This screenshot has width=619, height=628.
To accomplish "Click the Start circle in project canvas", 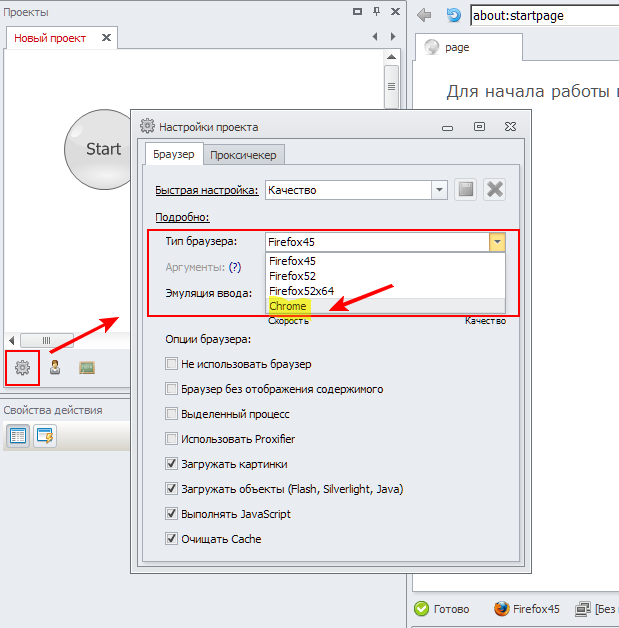I will pos(97,149).
